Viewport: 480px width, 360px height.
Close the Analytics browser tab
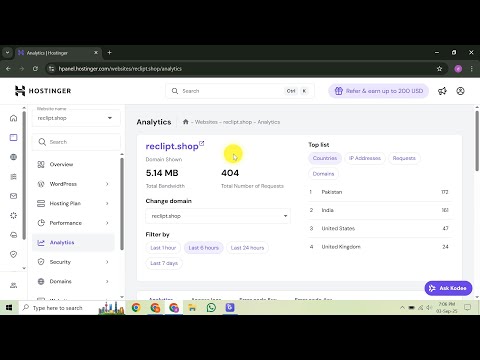pyautogui.click(x=96, y=53)
